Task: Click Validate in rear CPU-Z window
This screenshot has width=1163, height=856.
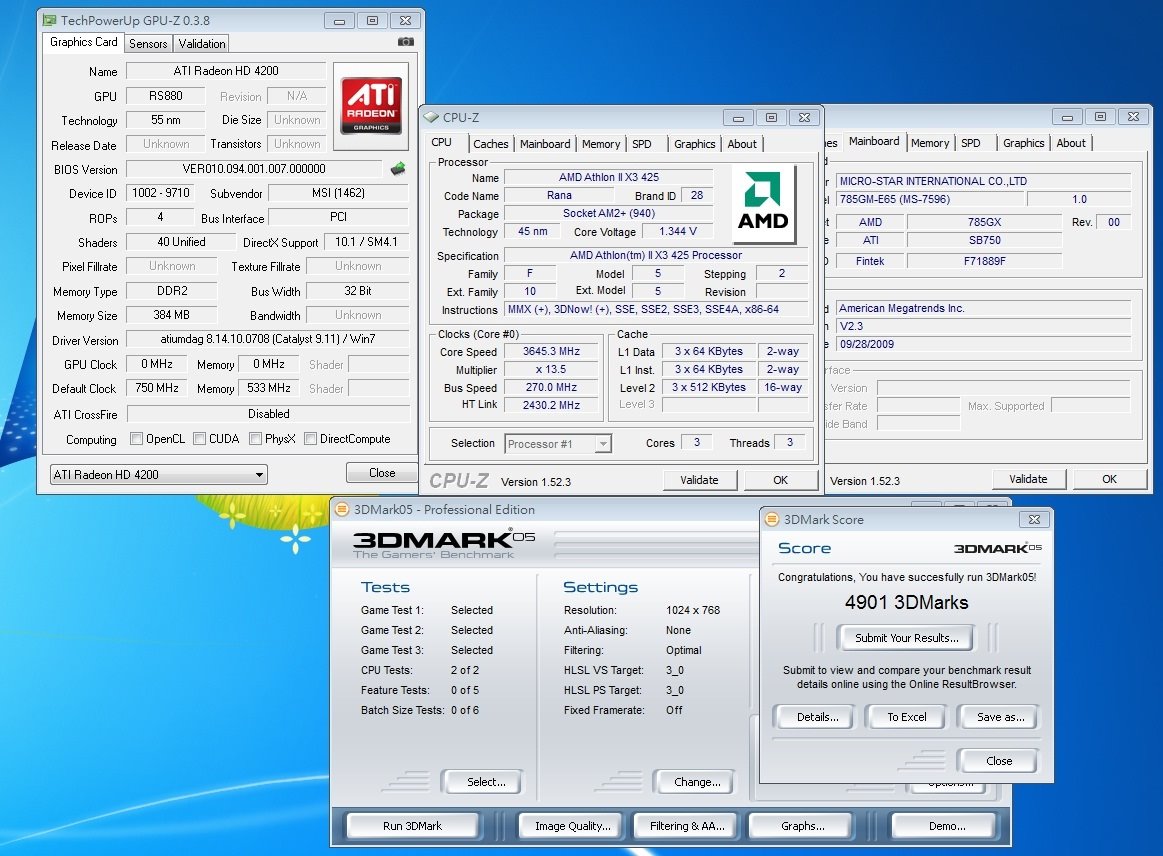Action: [1029, 479]
